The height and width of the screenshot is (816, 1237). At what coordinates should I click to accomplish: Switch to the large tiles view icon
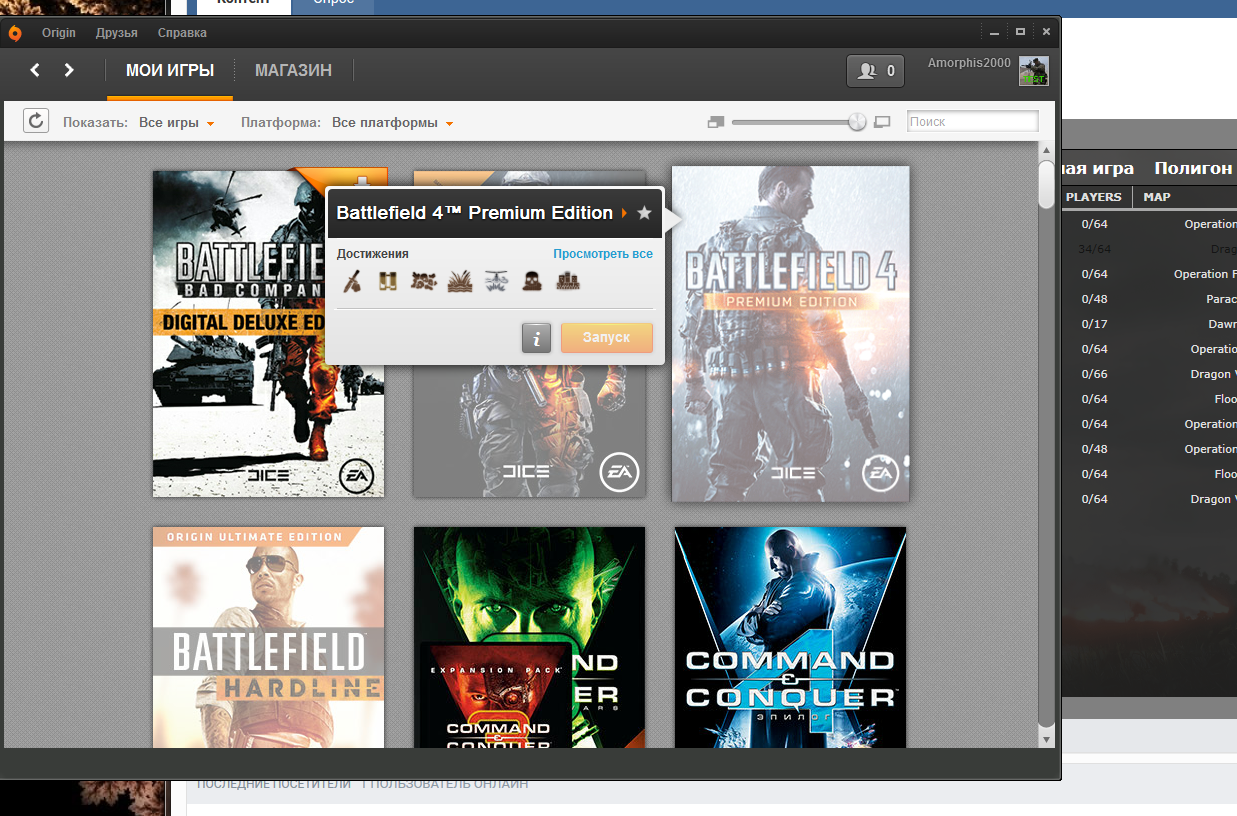tap(882, 122)
